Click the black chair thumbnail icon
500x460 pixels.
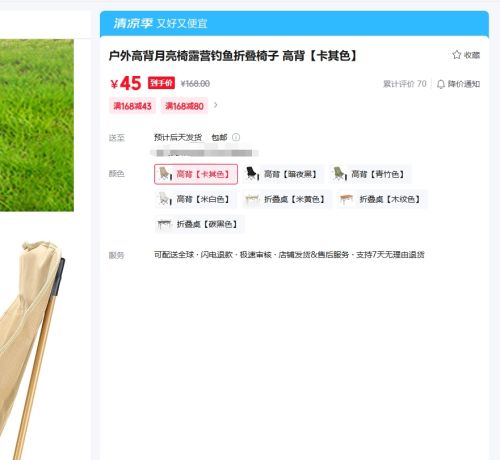[x=252, y=174]
